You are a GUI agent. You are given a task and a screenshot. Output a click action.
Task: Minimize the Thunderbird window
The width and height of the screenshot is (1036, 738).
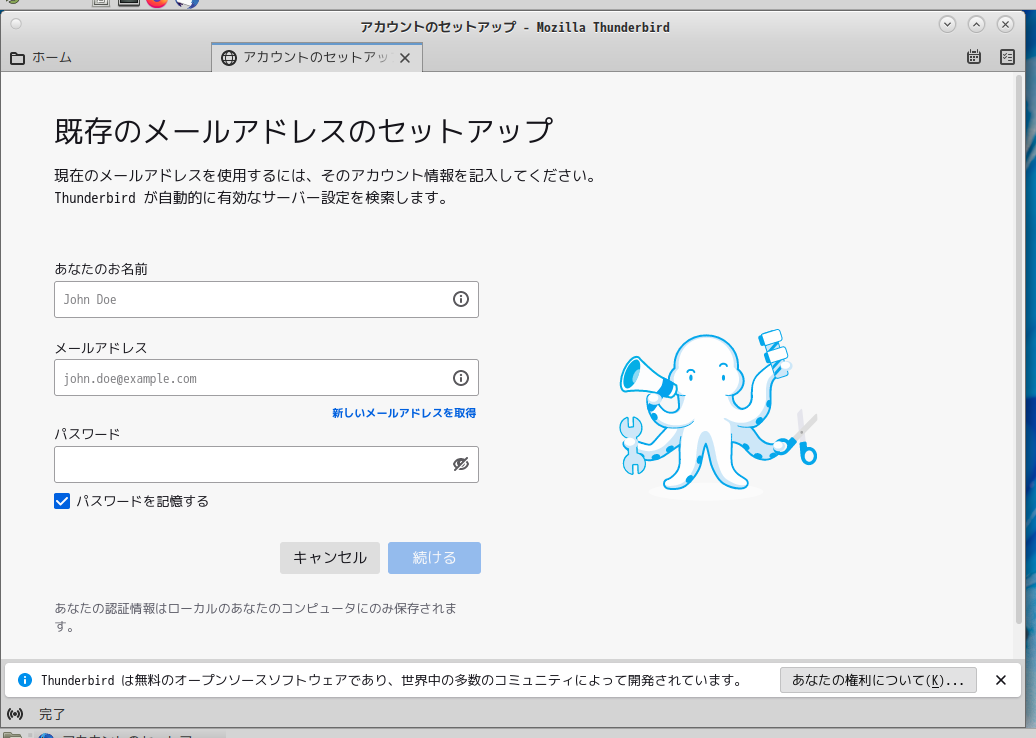click(x=947, y=24)
